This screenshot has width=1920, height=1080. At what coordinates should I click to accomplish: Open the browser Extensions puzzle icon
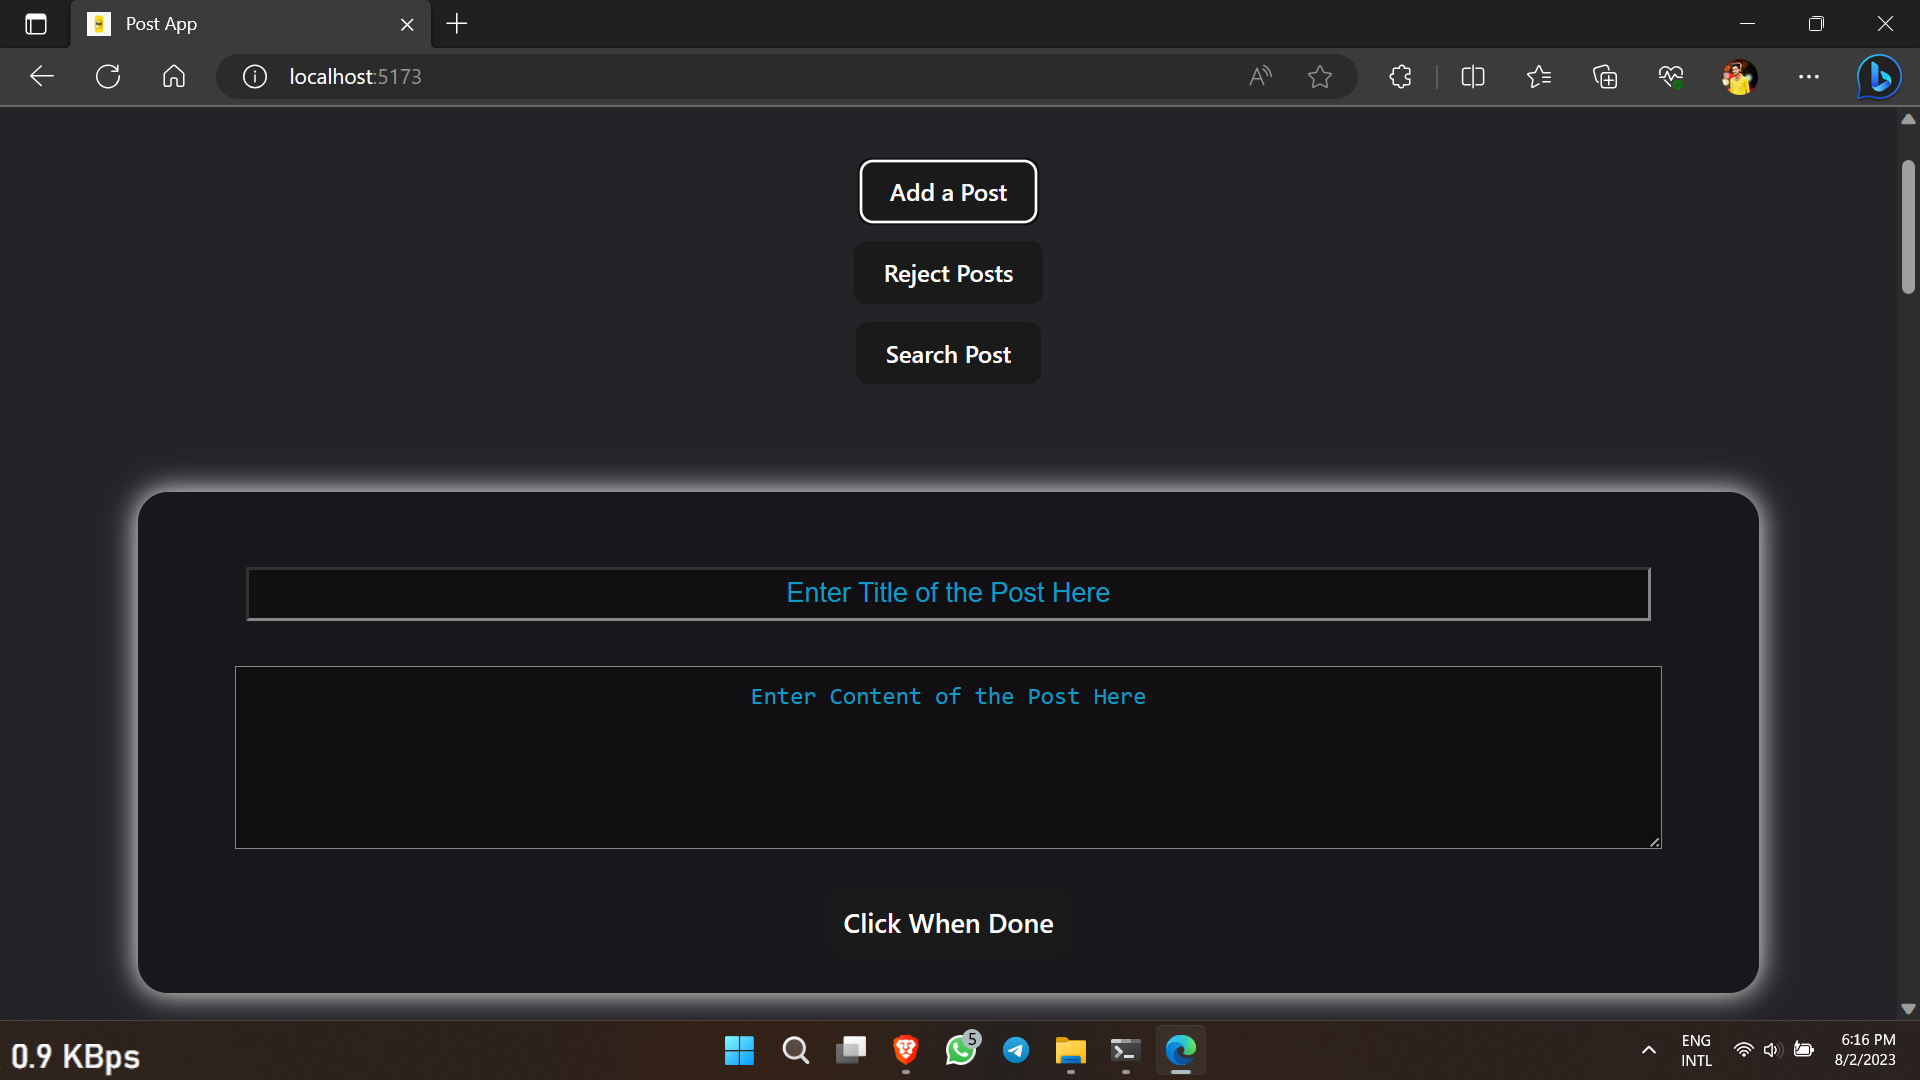point(1400,76)
